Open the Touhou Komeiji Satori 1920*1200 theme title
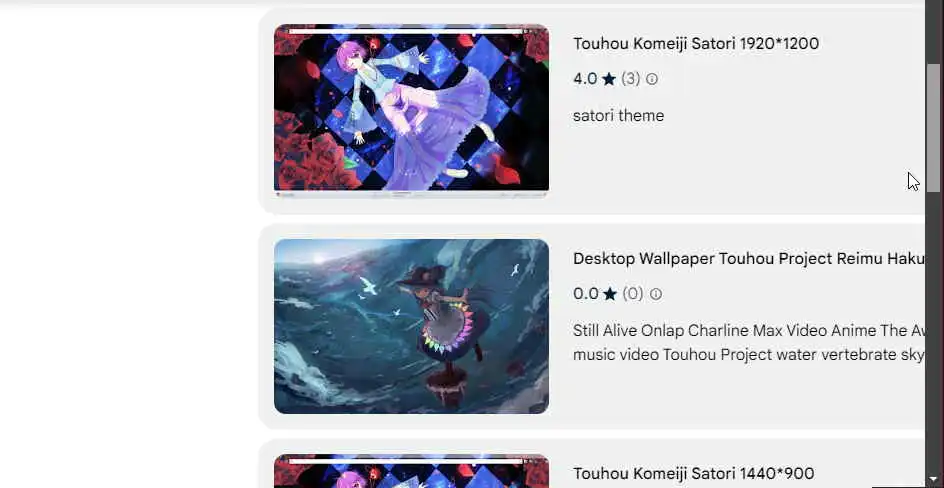Viewport: 944px width, 488px height. [696, 43]
